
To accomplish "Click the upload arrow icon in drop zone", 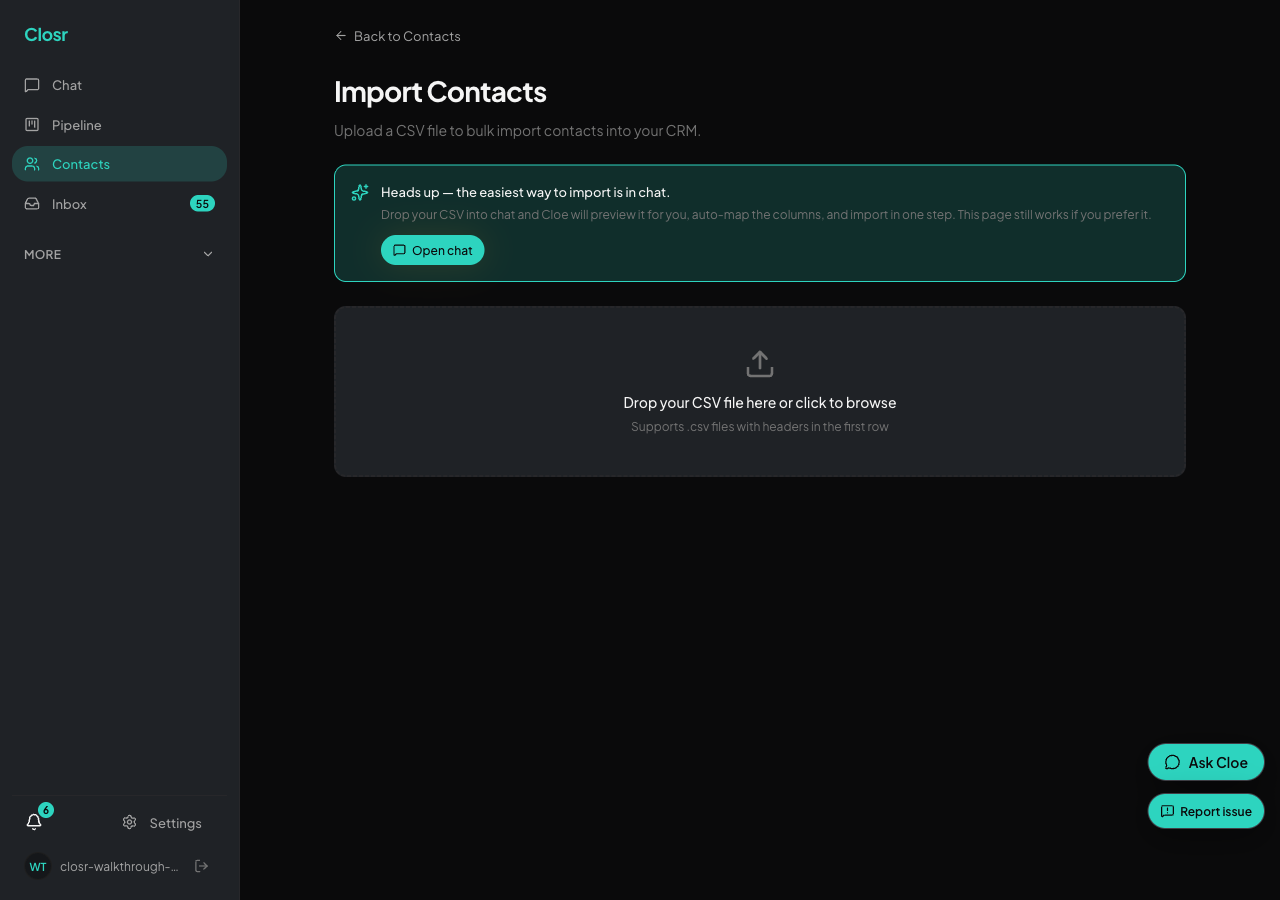I will [x=760, y=364].
